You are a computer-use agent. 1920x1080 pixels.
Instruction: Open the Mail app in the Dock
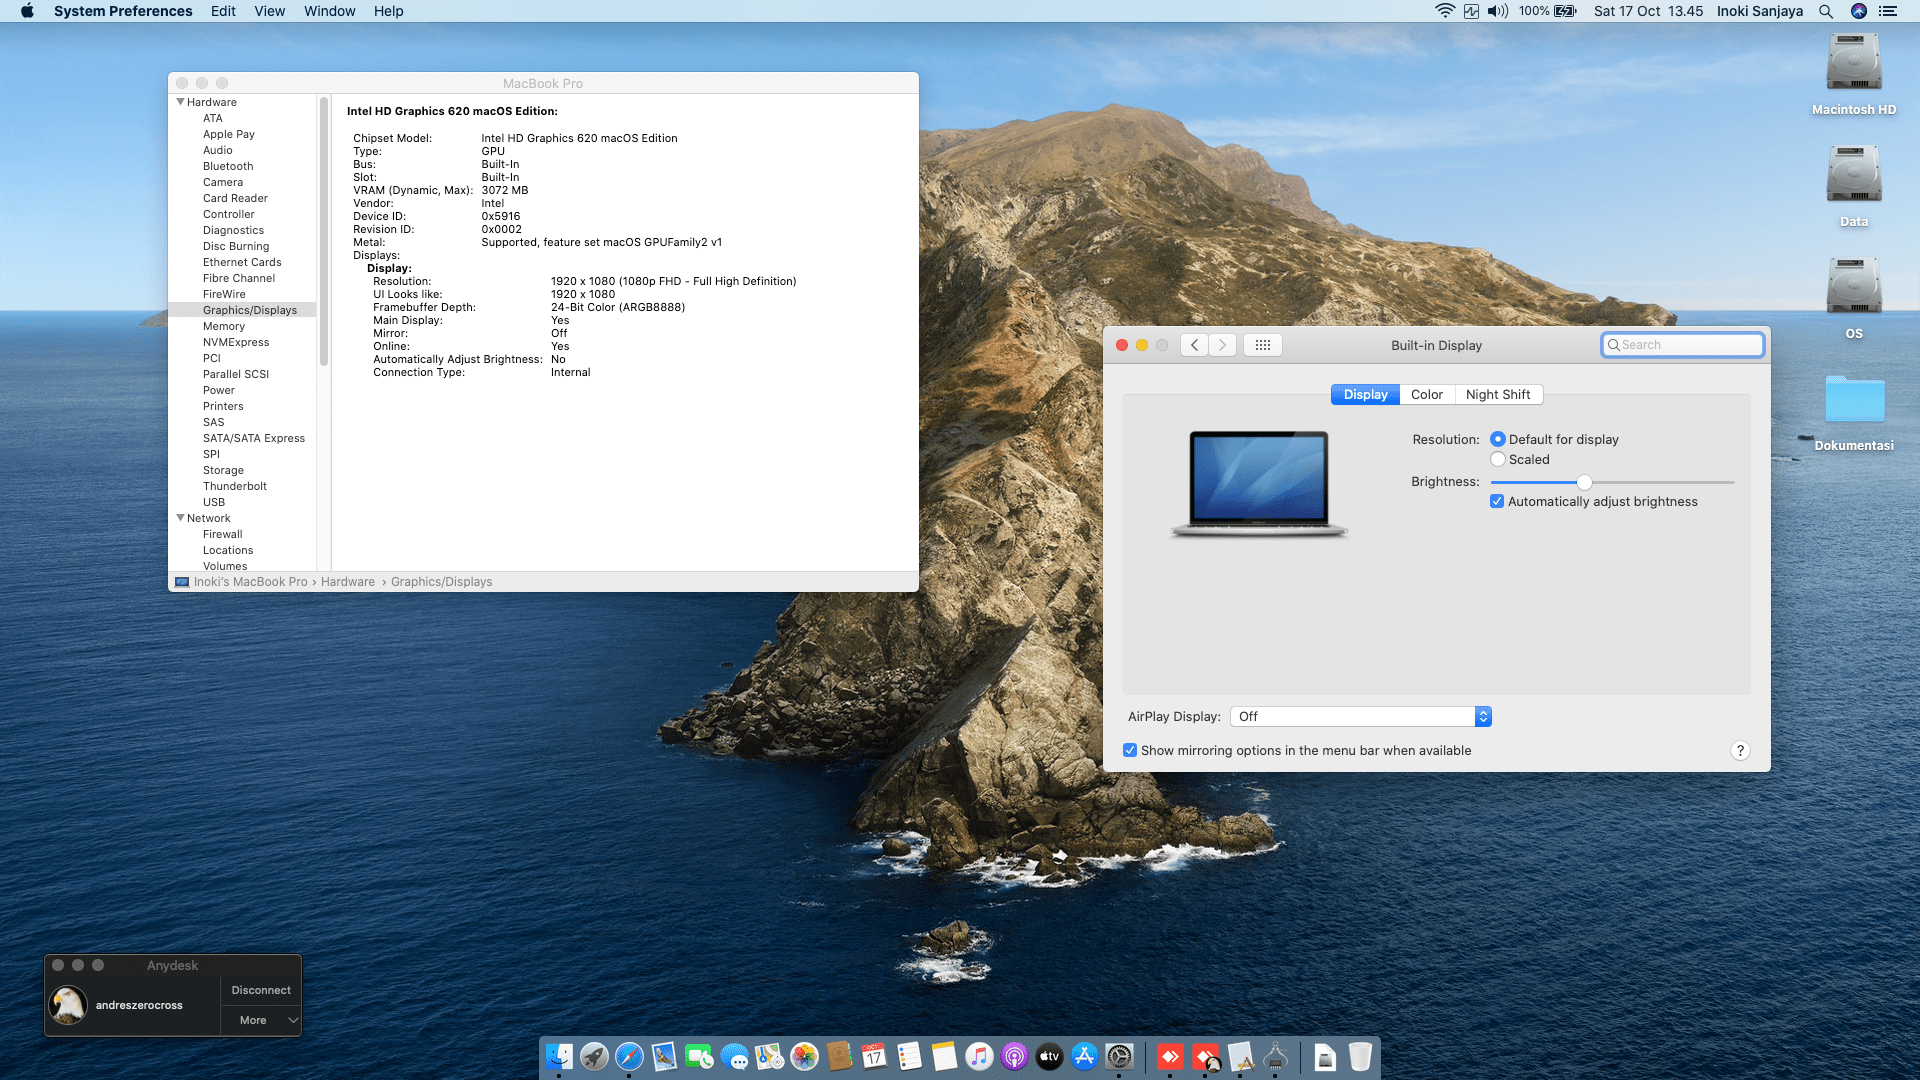coord(664,1056)
